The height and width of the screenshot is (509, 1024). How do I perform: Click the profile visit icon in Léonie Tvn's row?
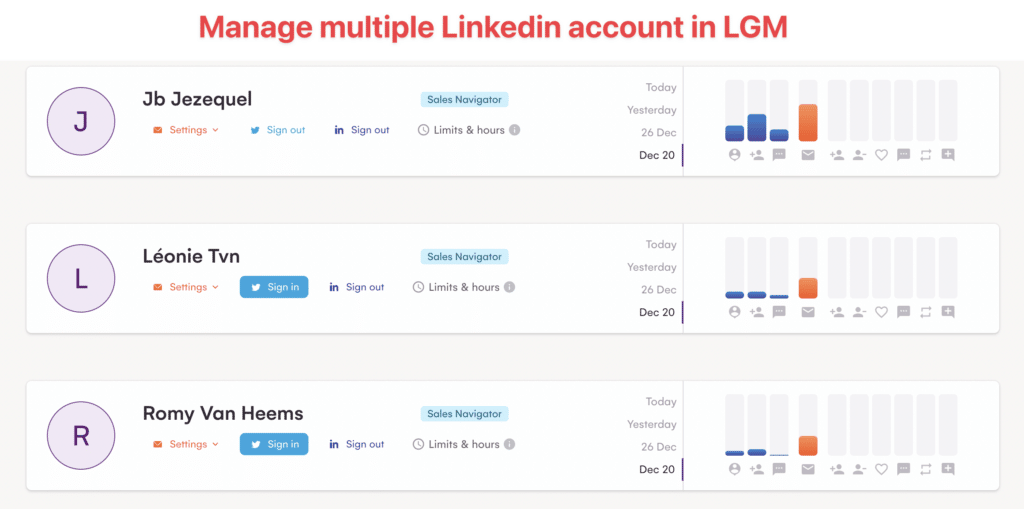point(734,312)
